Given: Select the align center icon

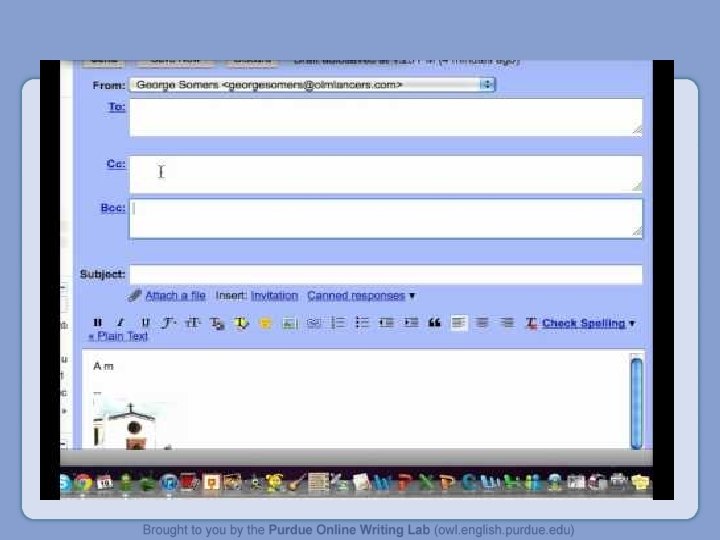Looking at the screenshot, I should pyautogui.click(x=482, y=323).
